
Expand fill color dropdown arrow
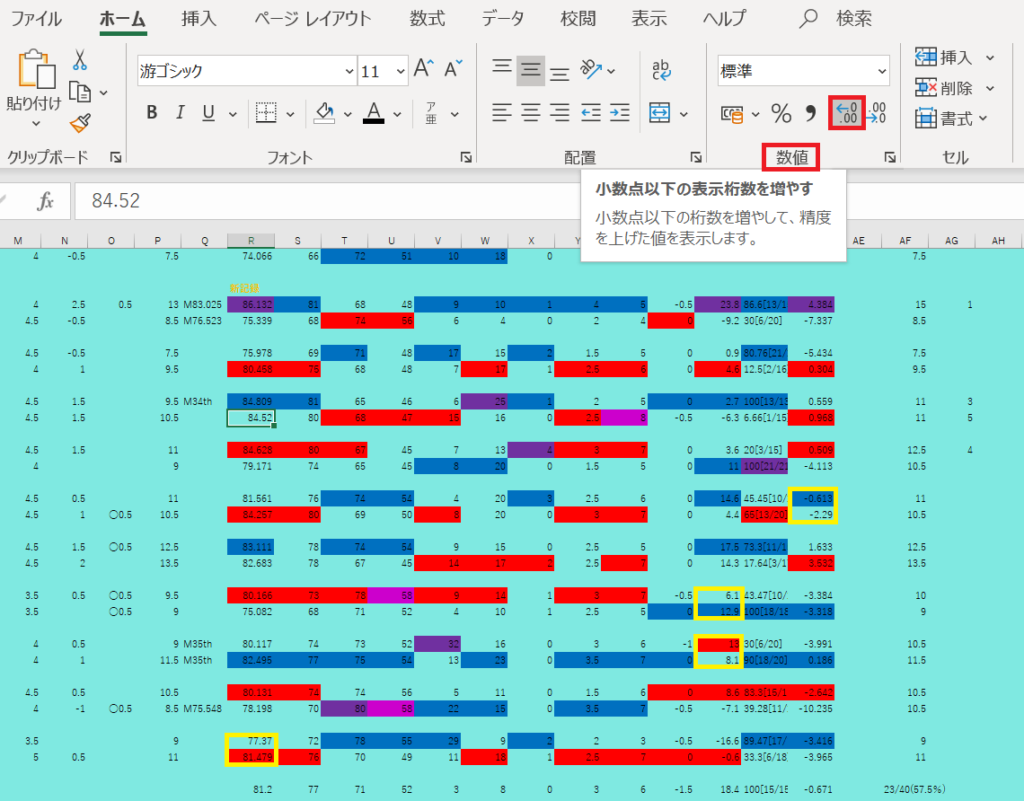pyautogui.click(x=347, y=114)
